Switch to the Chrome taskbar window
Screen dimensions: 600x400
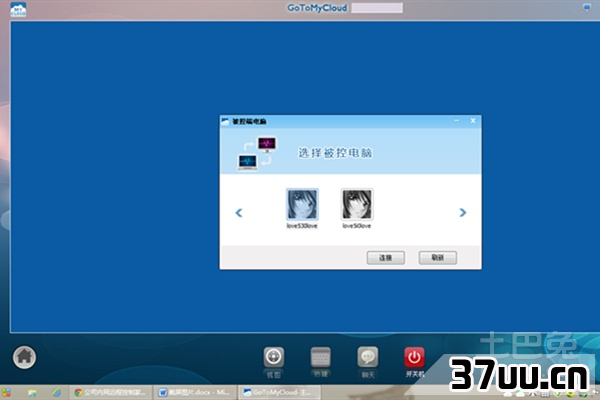click(x=110, y=392)
